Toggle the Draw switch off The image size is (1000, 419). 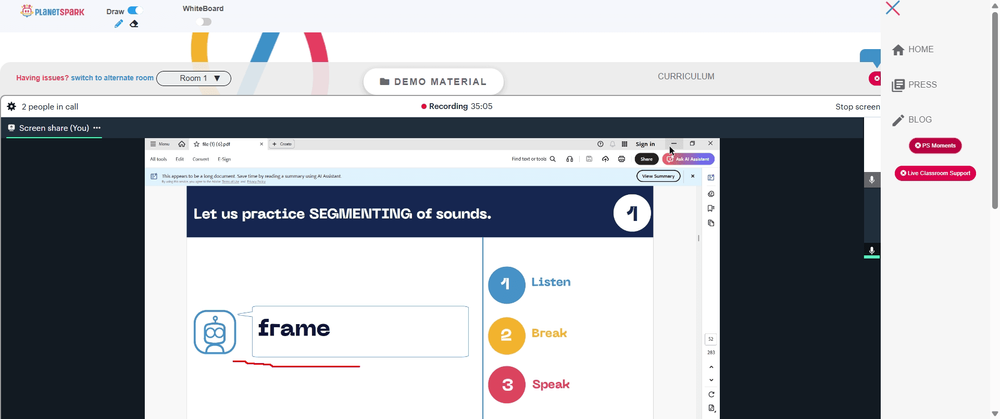tap(134, 10)
